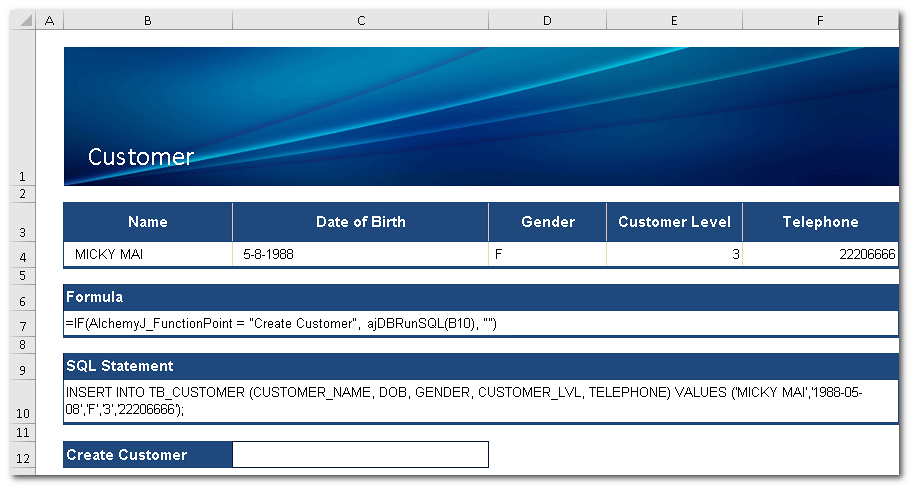Select column B header
This screenshot has width=910, height=486.
coord(148,20)
